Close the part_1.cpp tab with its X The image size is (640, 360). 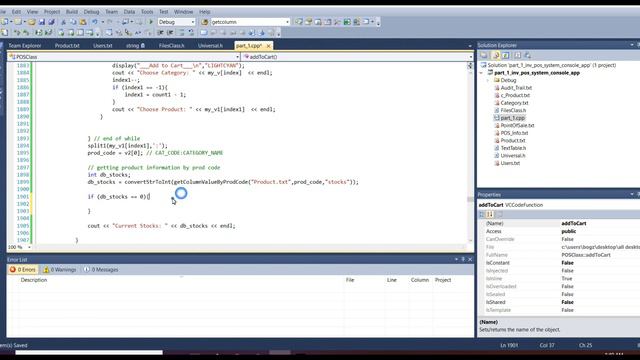click(268, 46)
